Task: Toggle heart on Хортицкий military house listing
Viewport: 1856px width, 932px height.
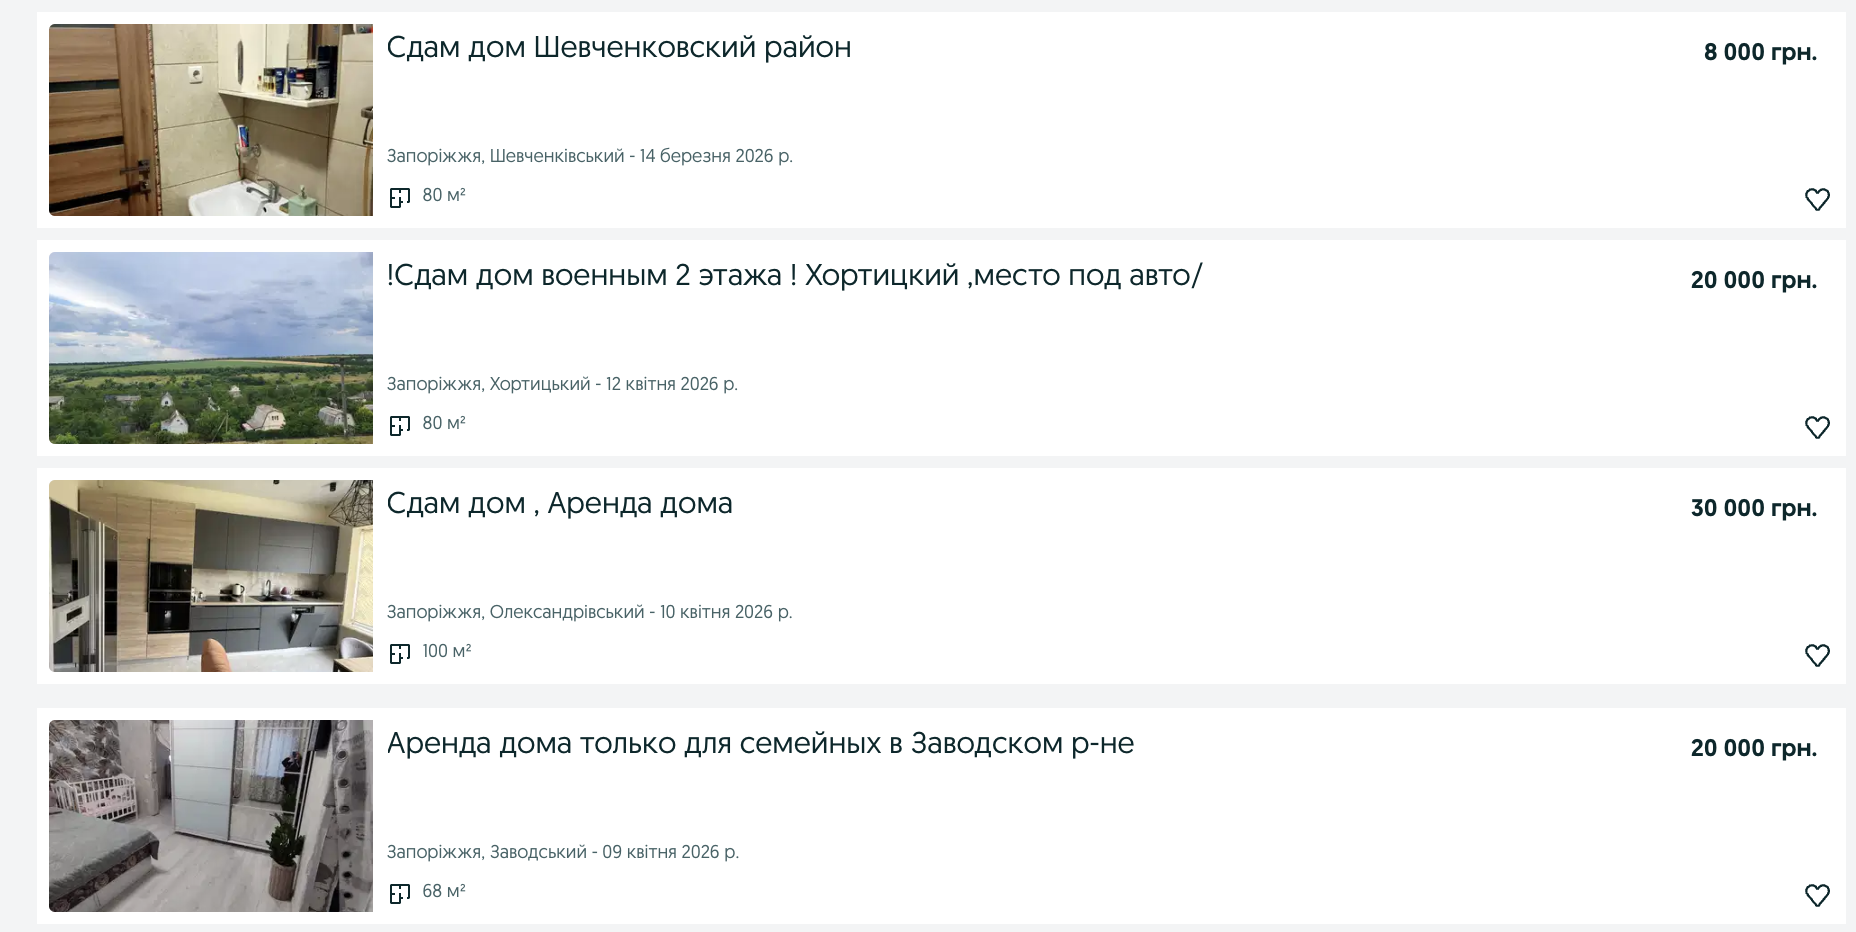Action: click(x=1817, y=427)
